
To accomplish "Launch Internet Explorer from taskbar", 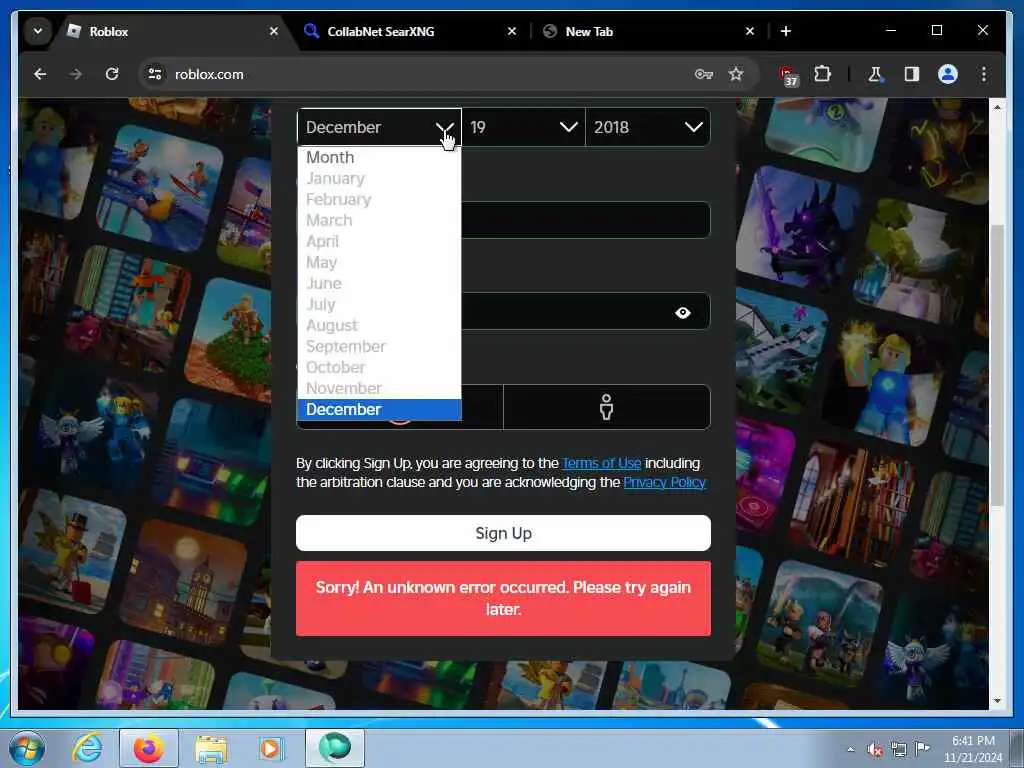I will click(x=87, y=748).
